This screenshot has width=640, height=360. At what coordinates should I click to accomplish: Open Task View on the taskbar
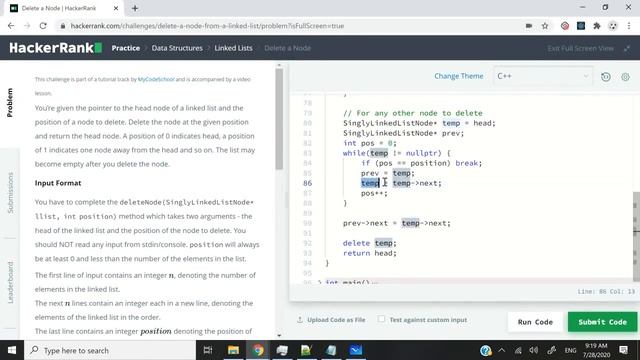[208, 350]
